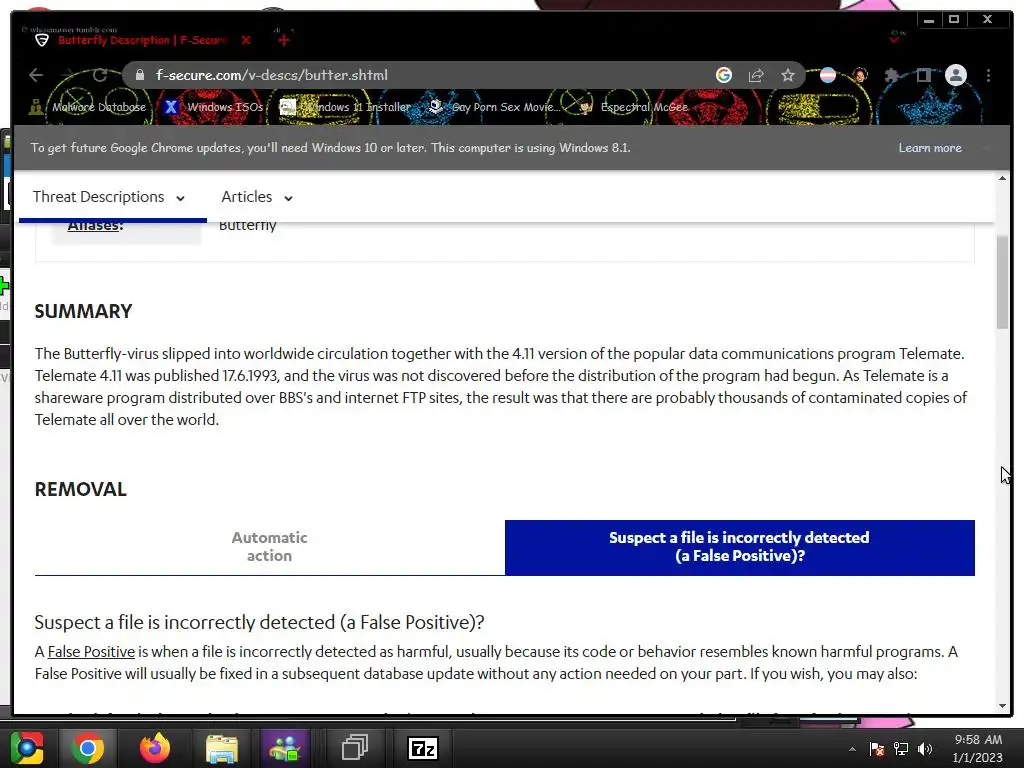Click the volume speaker tray icon
1024x768 pixels.
pyautogui.click(x=925, y=749)
